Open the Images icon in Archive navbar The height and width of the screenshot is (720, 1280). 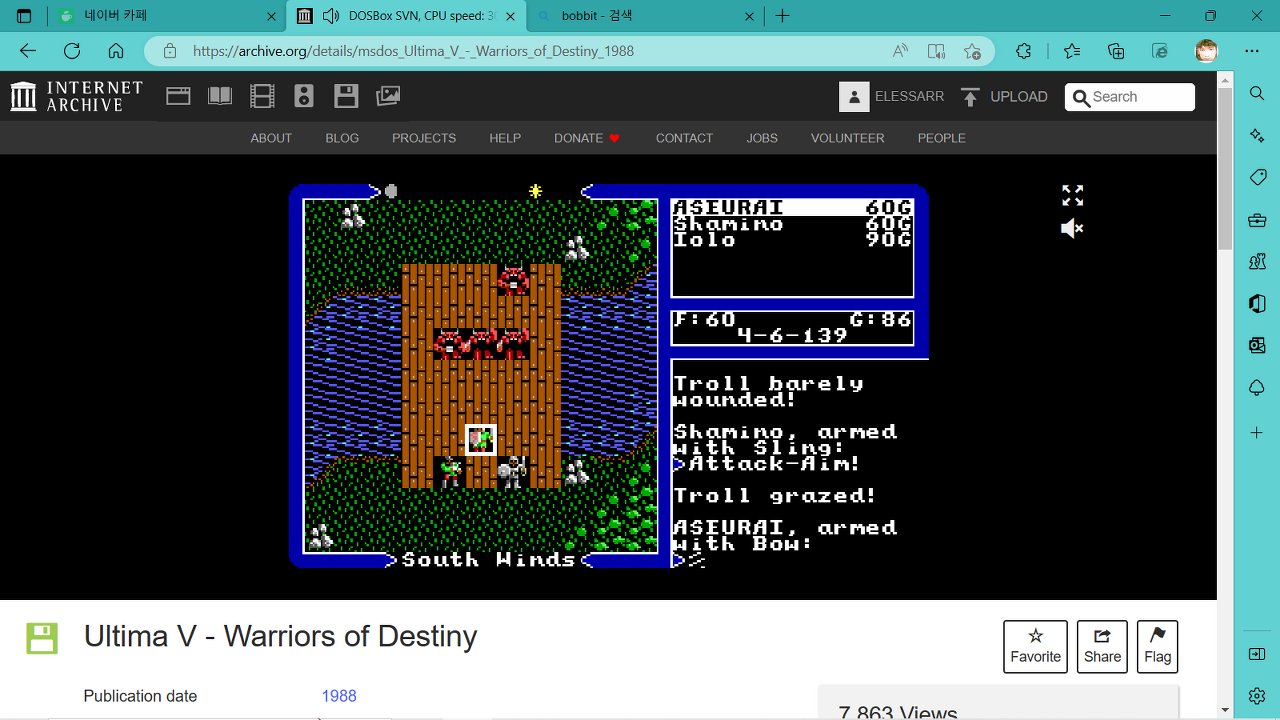coord(388,96)
